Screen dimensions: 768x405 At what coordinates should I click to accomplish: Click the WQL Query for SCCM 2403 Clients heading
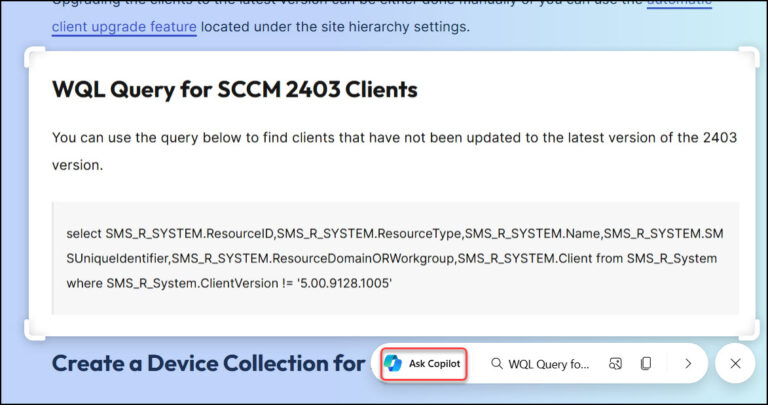click(x=235, y=90)
